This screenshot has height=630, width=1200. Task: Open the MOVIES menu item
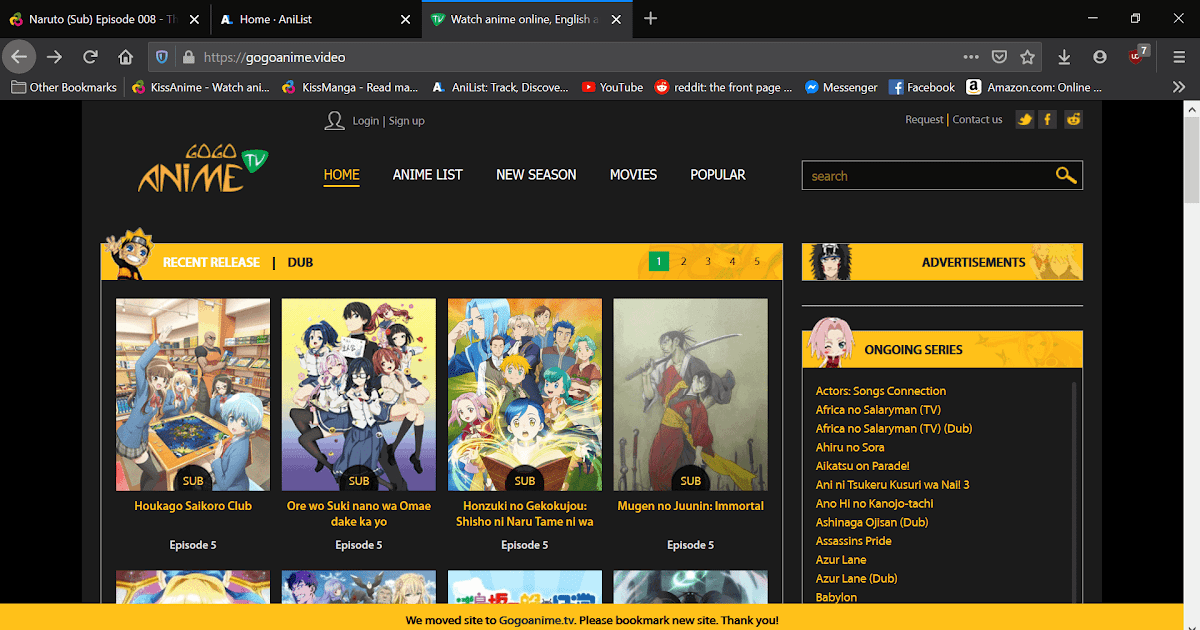[x=633, y=174]
